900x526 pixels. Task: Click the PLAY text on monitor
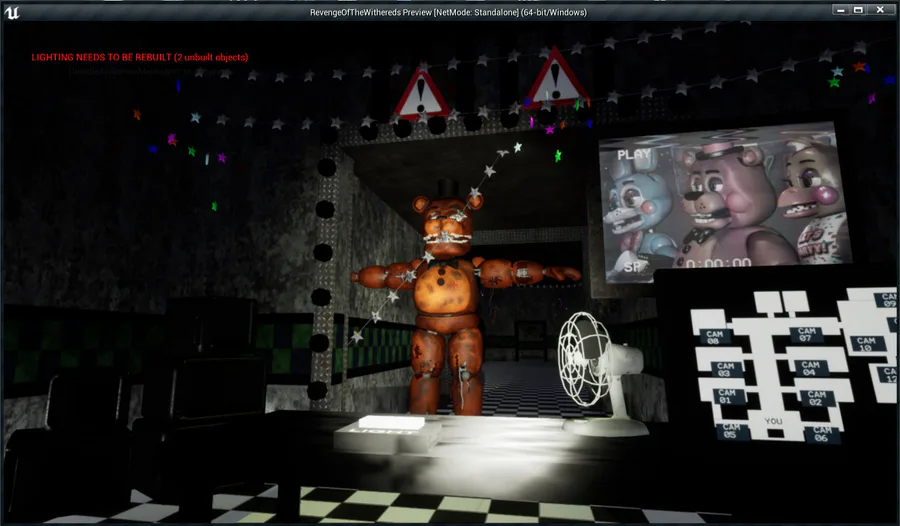(x=634, y=155)
